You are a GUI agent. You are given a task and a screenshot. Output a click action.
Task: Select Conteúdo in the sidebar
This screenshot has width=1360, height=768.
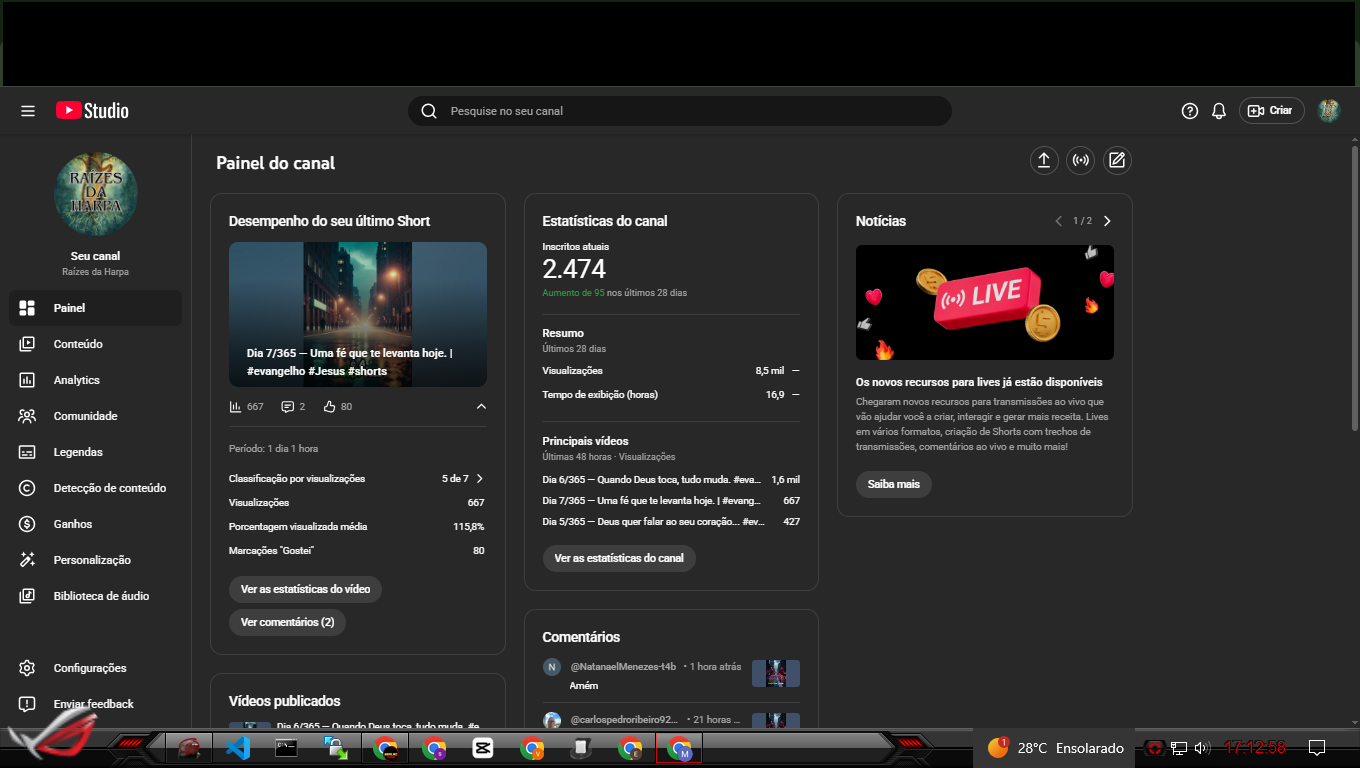coord(78,344)
